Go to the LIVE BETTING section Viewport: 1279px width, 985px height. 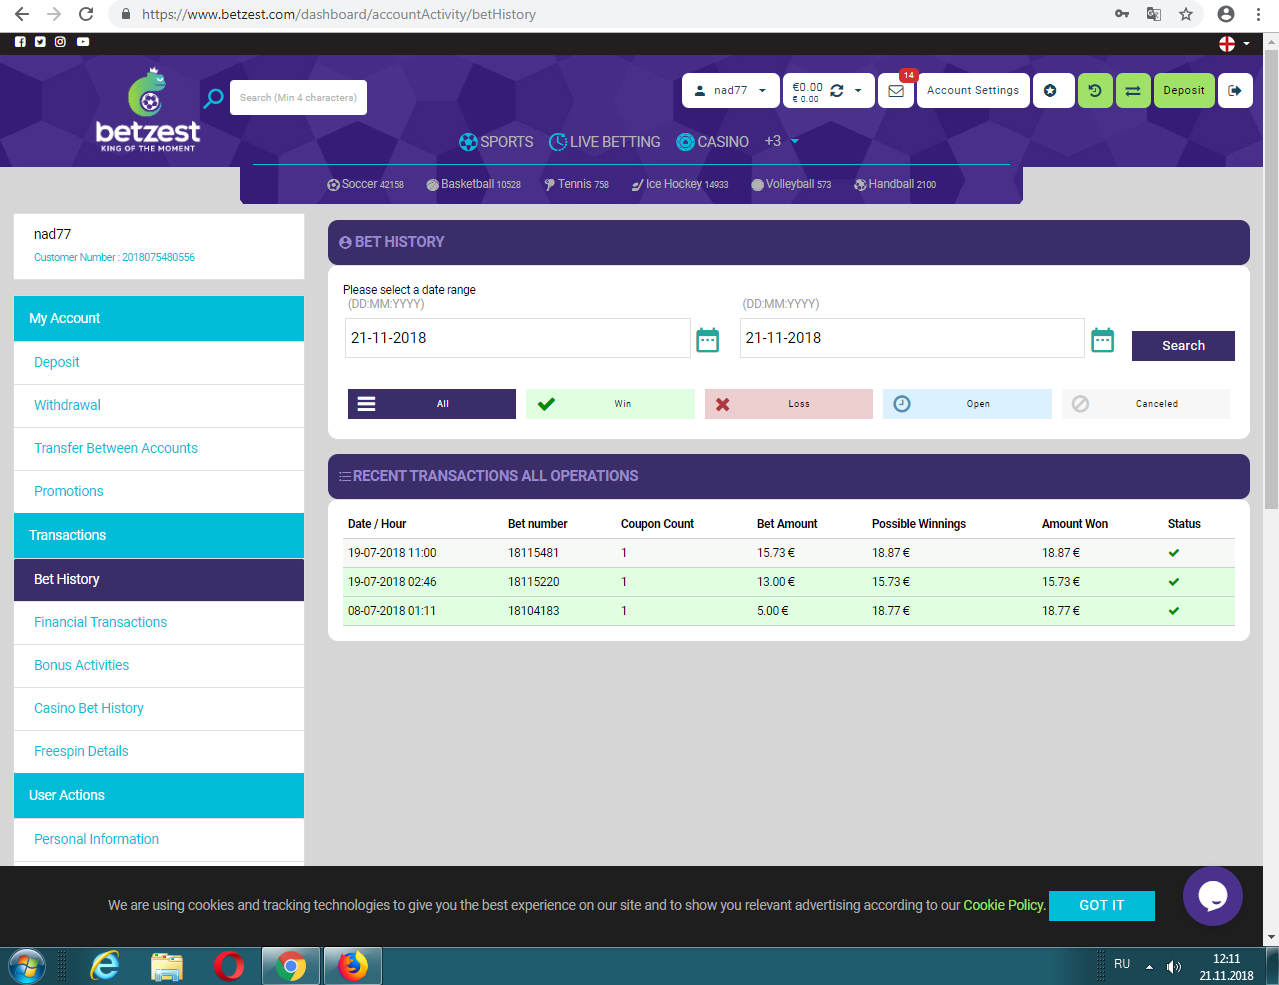pyautogui.click(x=604, y=142)
